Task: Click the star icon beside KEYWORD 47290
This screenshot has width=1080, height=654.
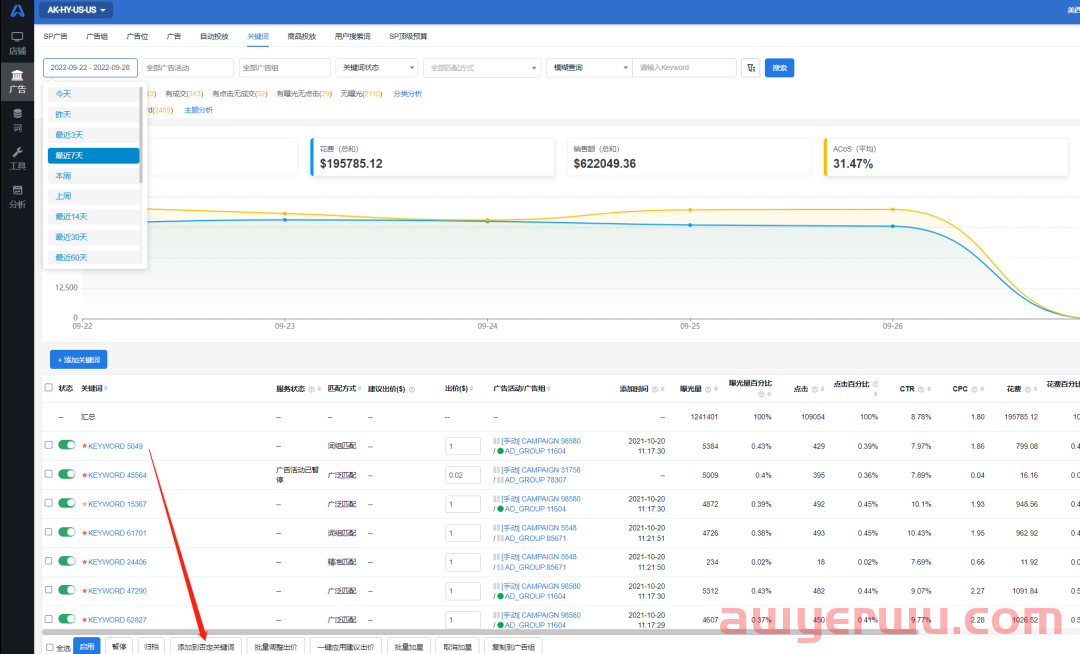Action: click(x=85, y=591)
